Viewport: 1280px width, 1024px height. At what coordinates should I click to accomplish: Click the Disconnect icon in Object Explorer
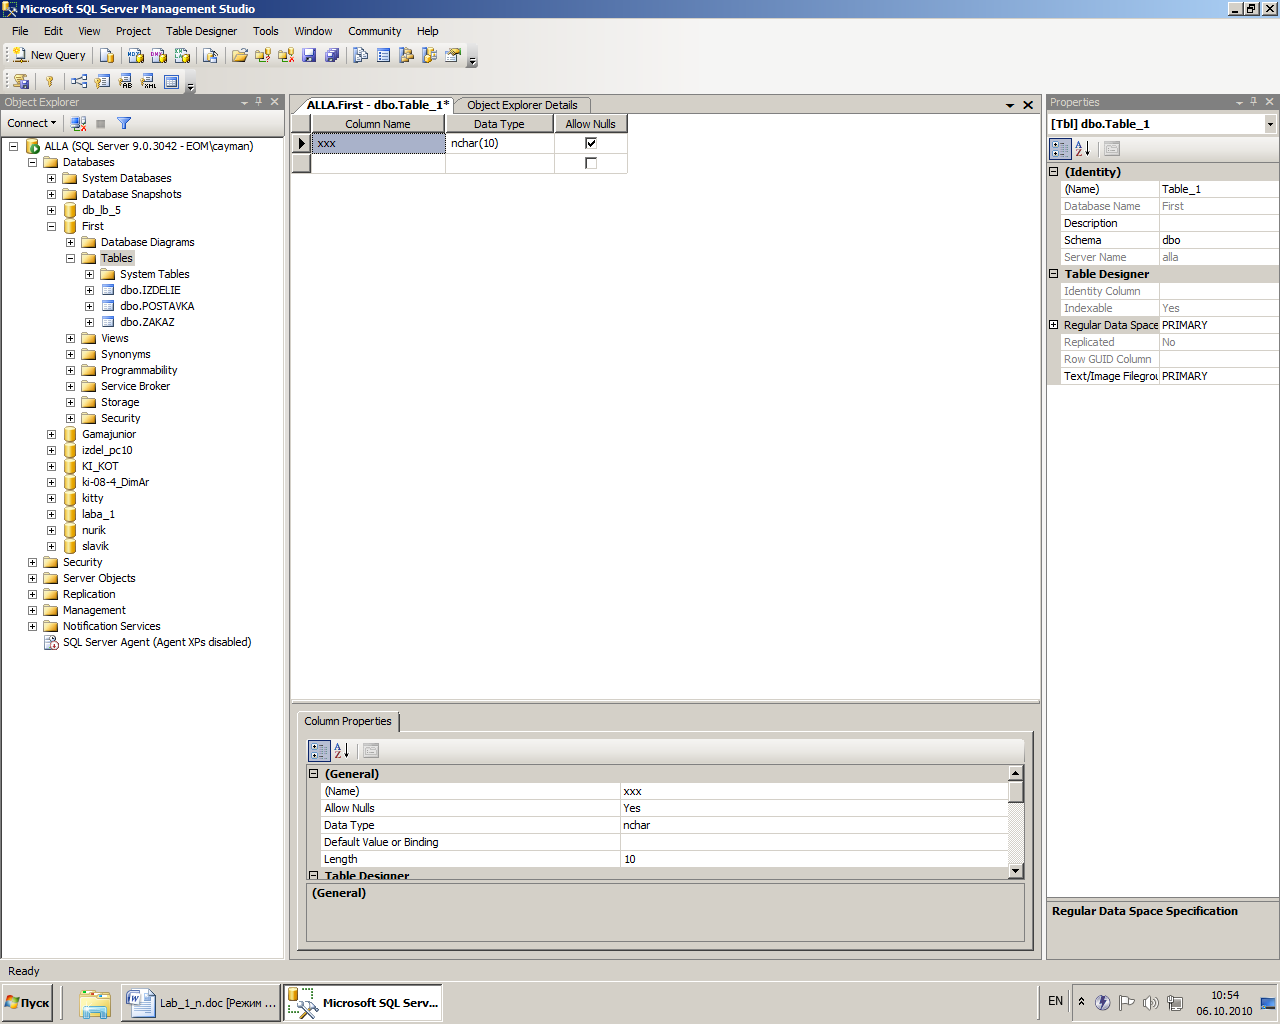coord(78,123)
